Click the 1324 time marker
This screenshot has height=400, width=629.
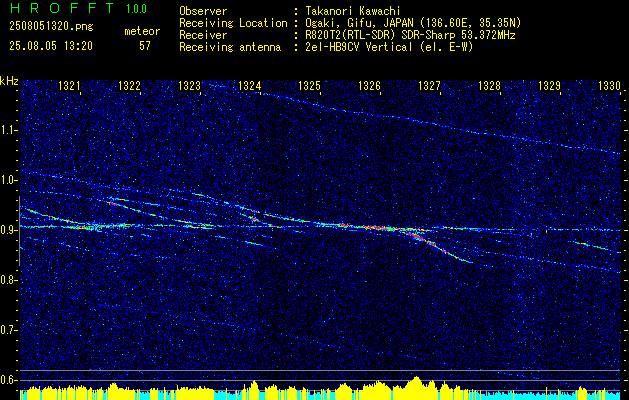250,86
